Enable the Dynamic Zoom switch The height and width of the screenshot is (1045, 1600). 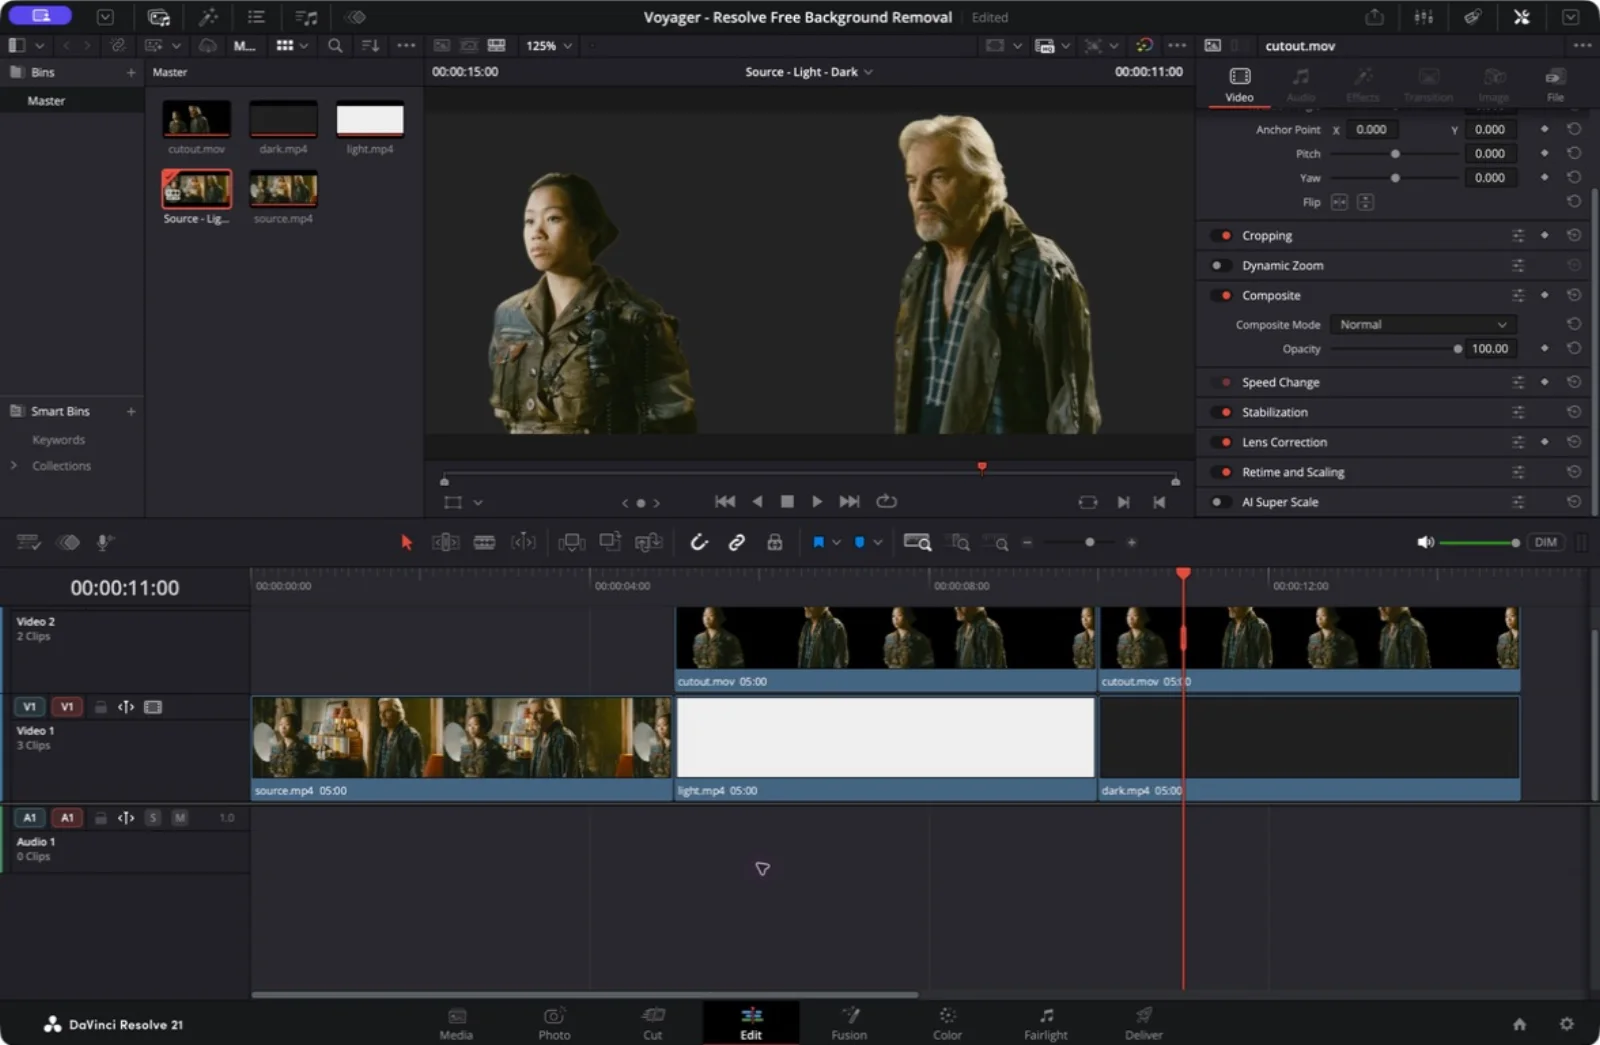1221,266
